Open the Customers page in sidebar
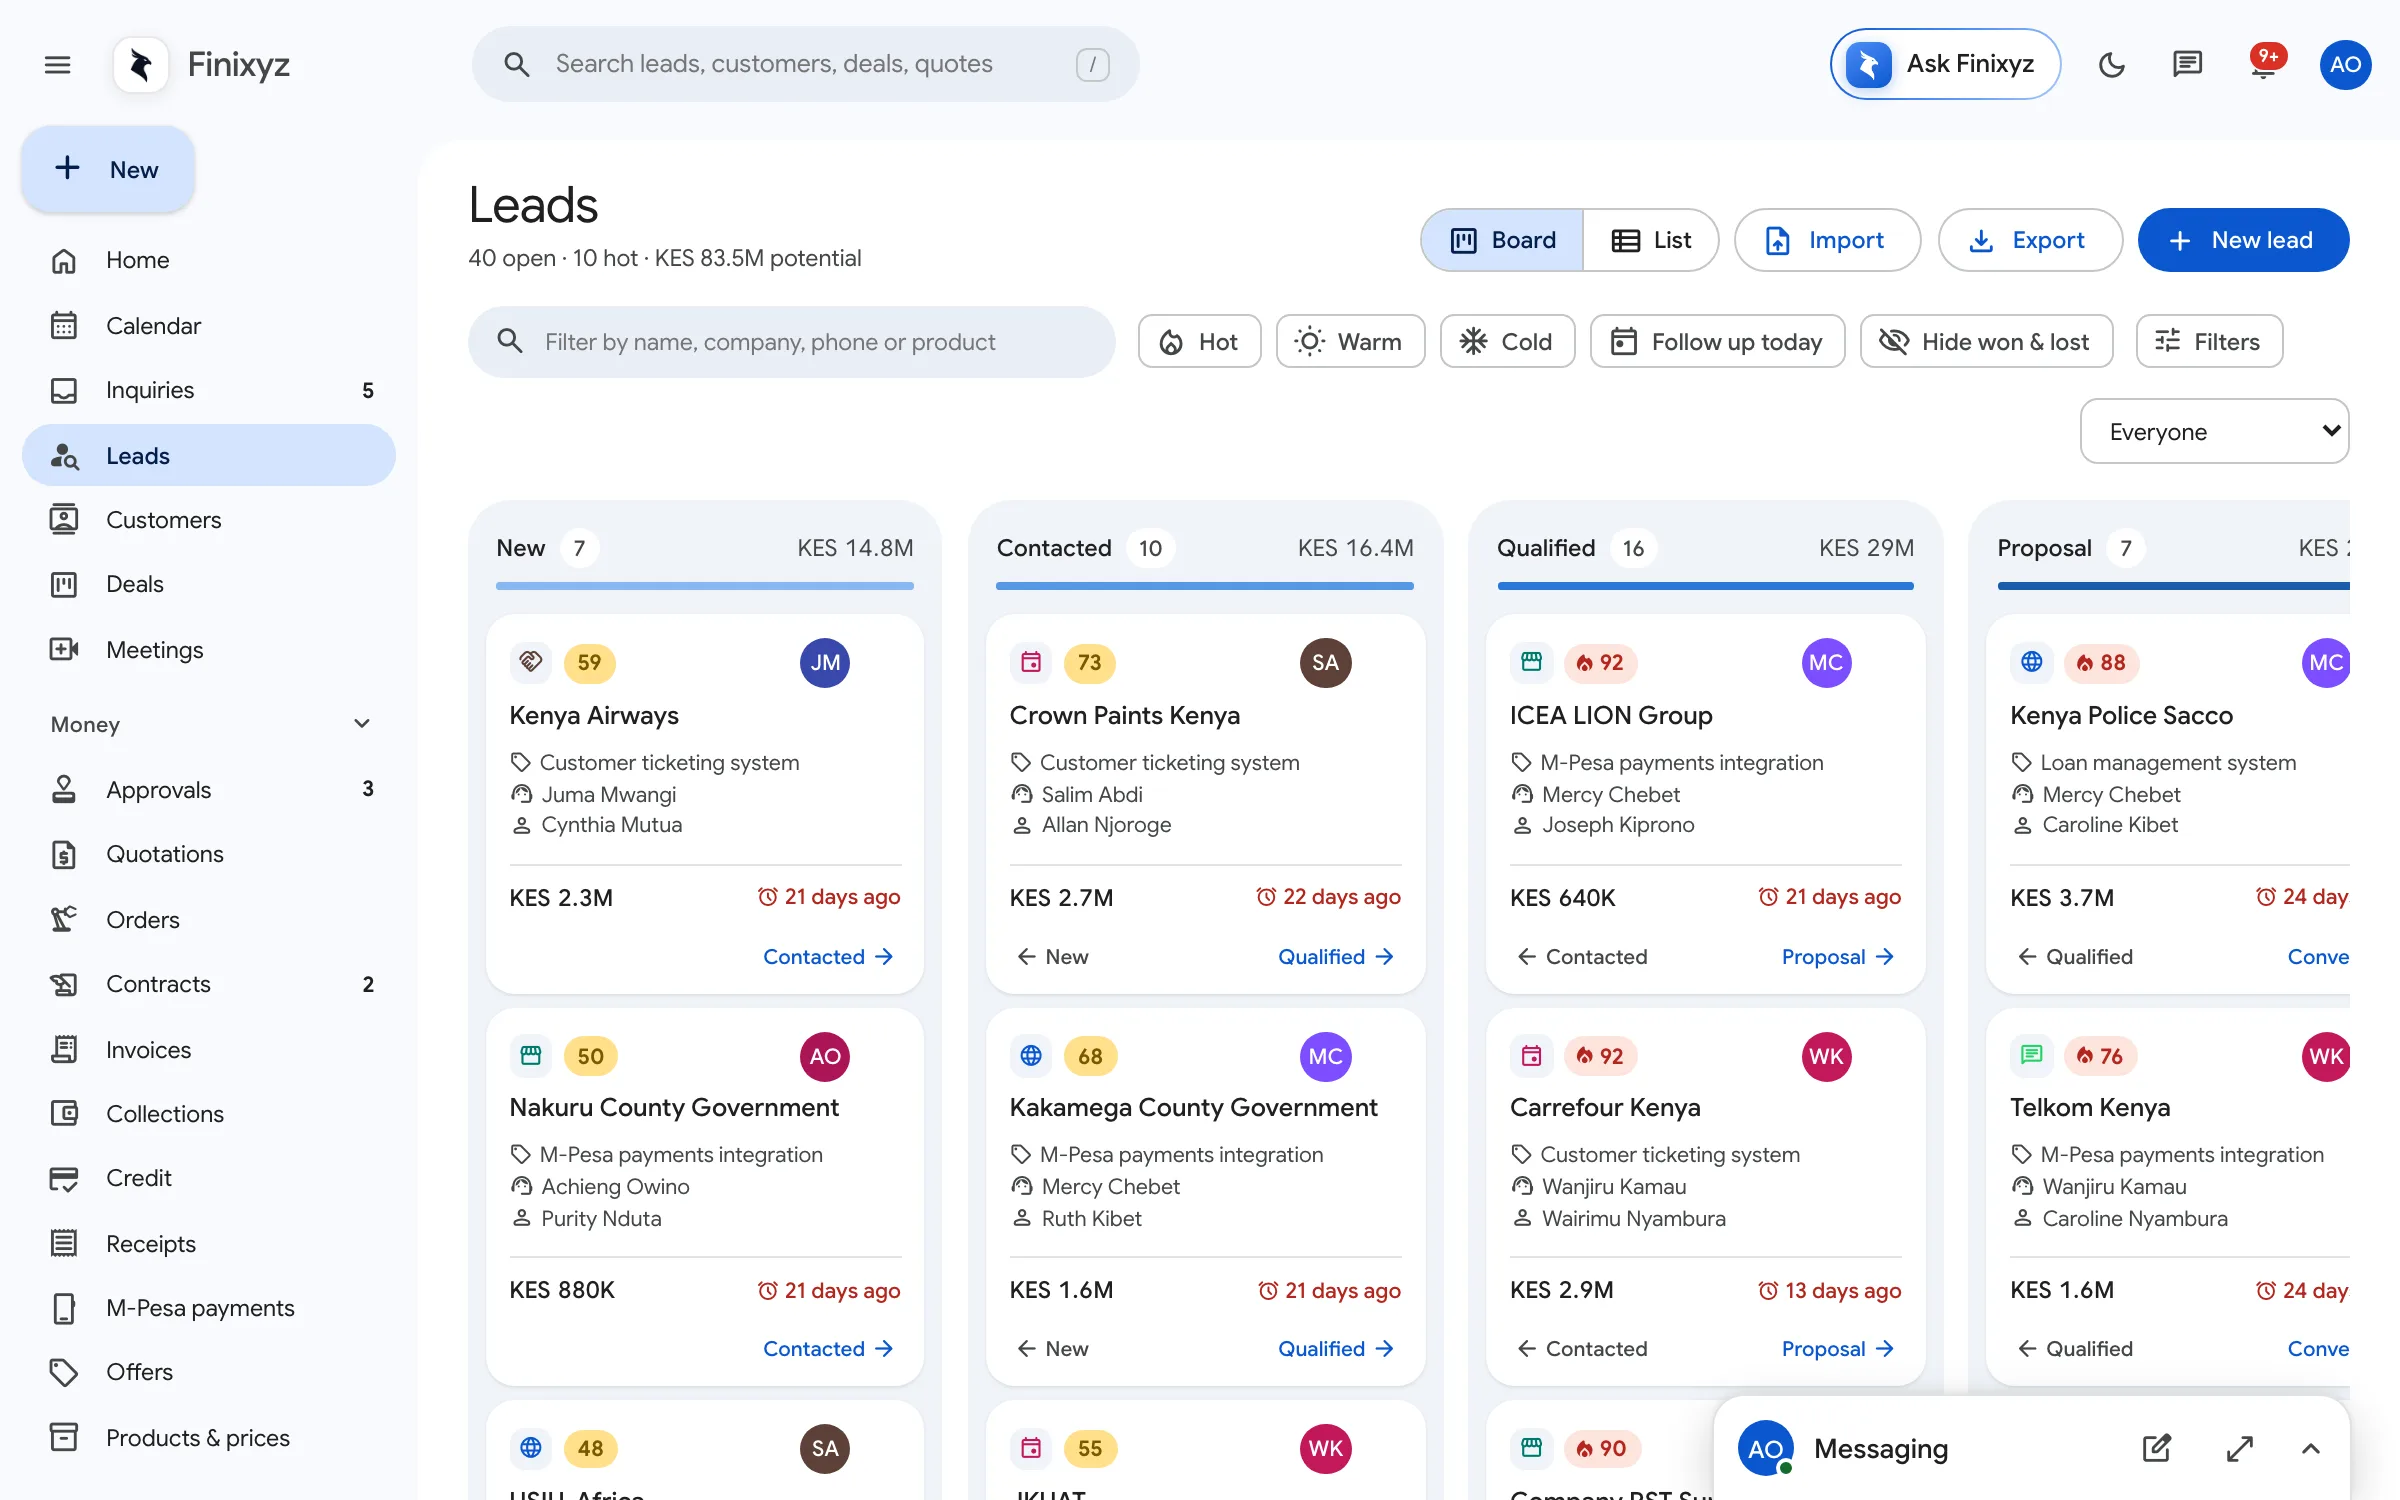 tap(209, 520)
